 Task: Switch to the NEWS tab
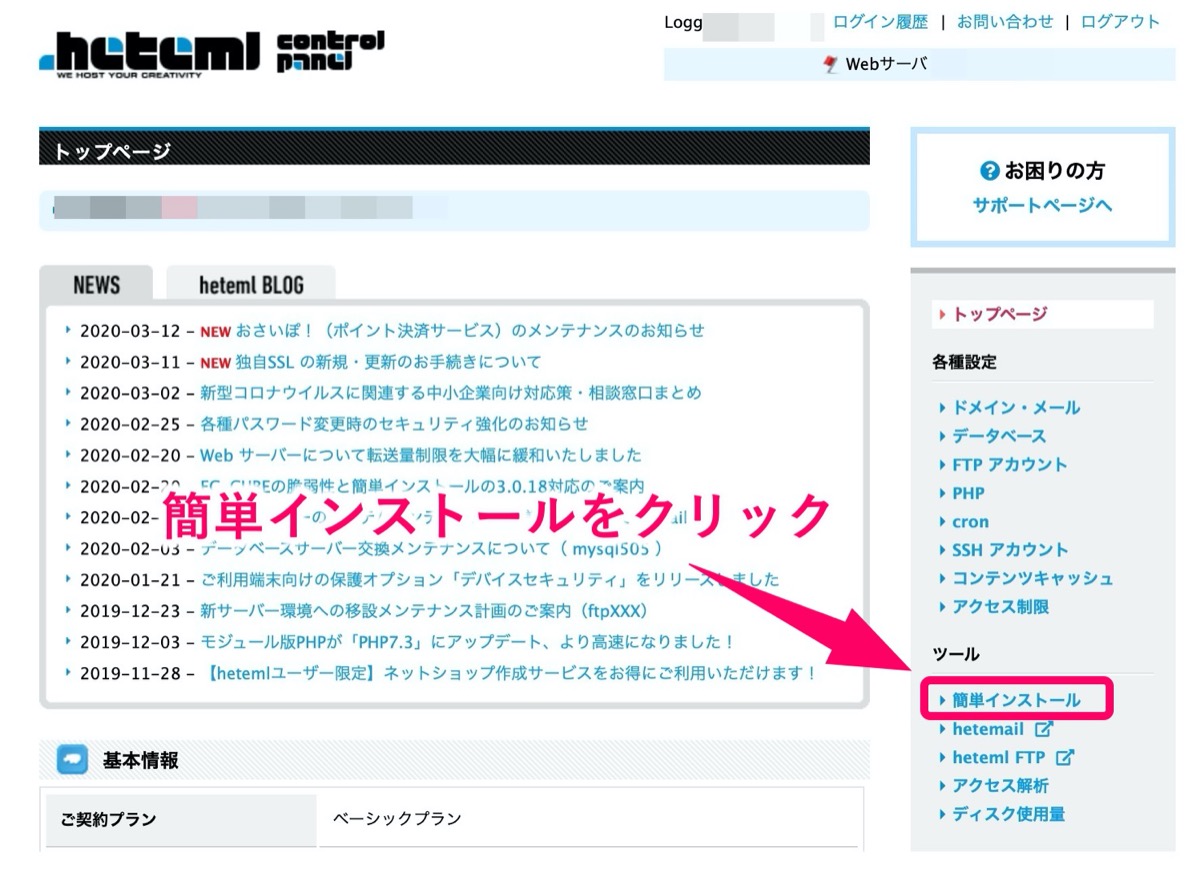click(x=96, y=284)
